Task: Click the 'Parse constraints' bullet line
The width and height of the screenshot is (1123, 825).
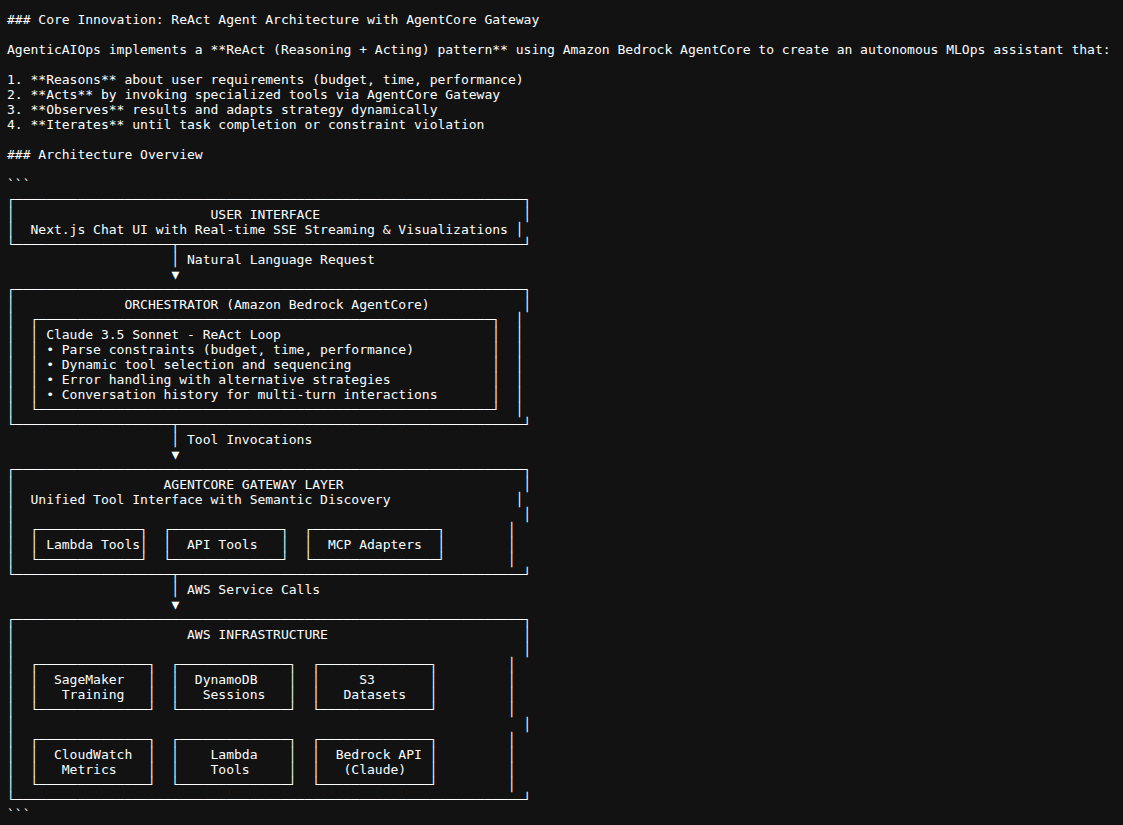Action: pyautogui.click(x=230, y=350)
